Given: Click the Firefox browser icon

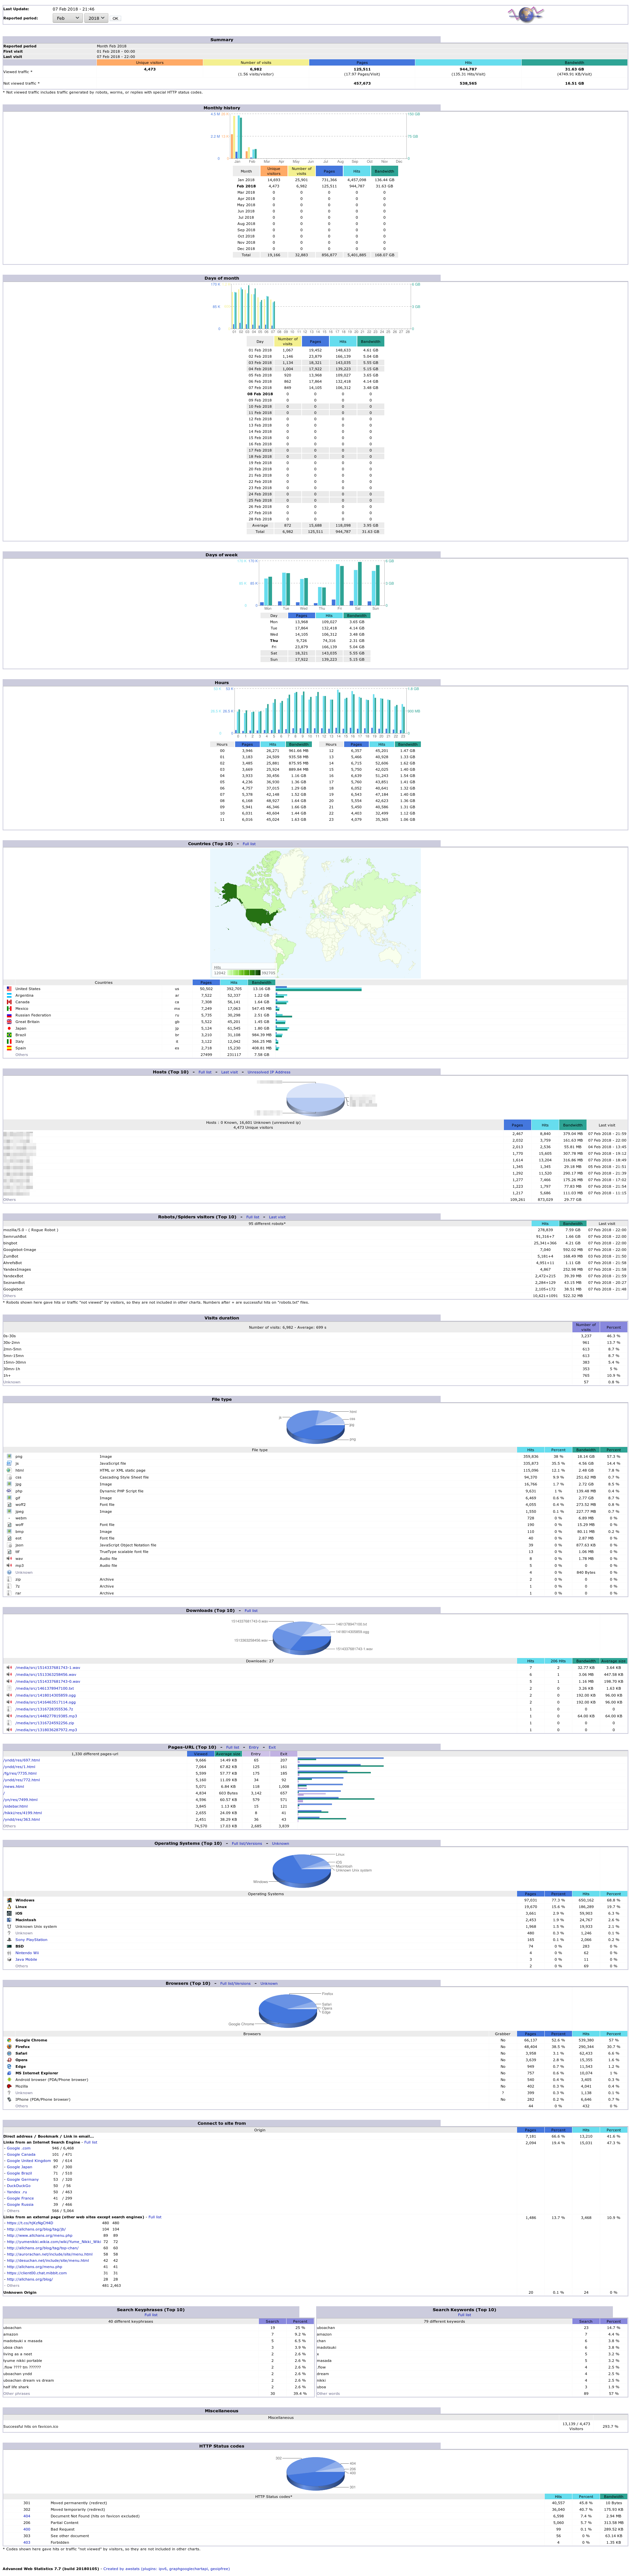Looking at the screenshot, I should 9,2047.
